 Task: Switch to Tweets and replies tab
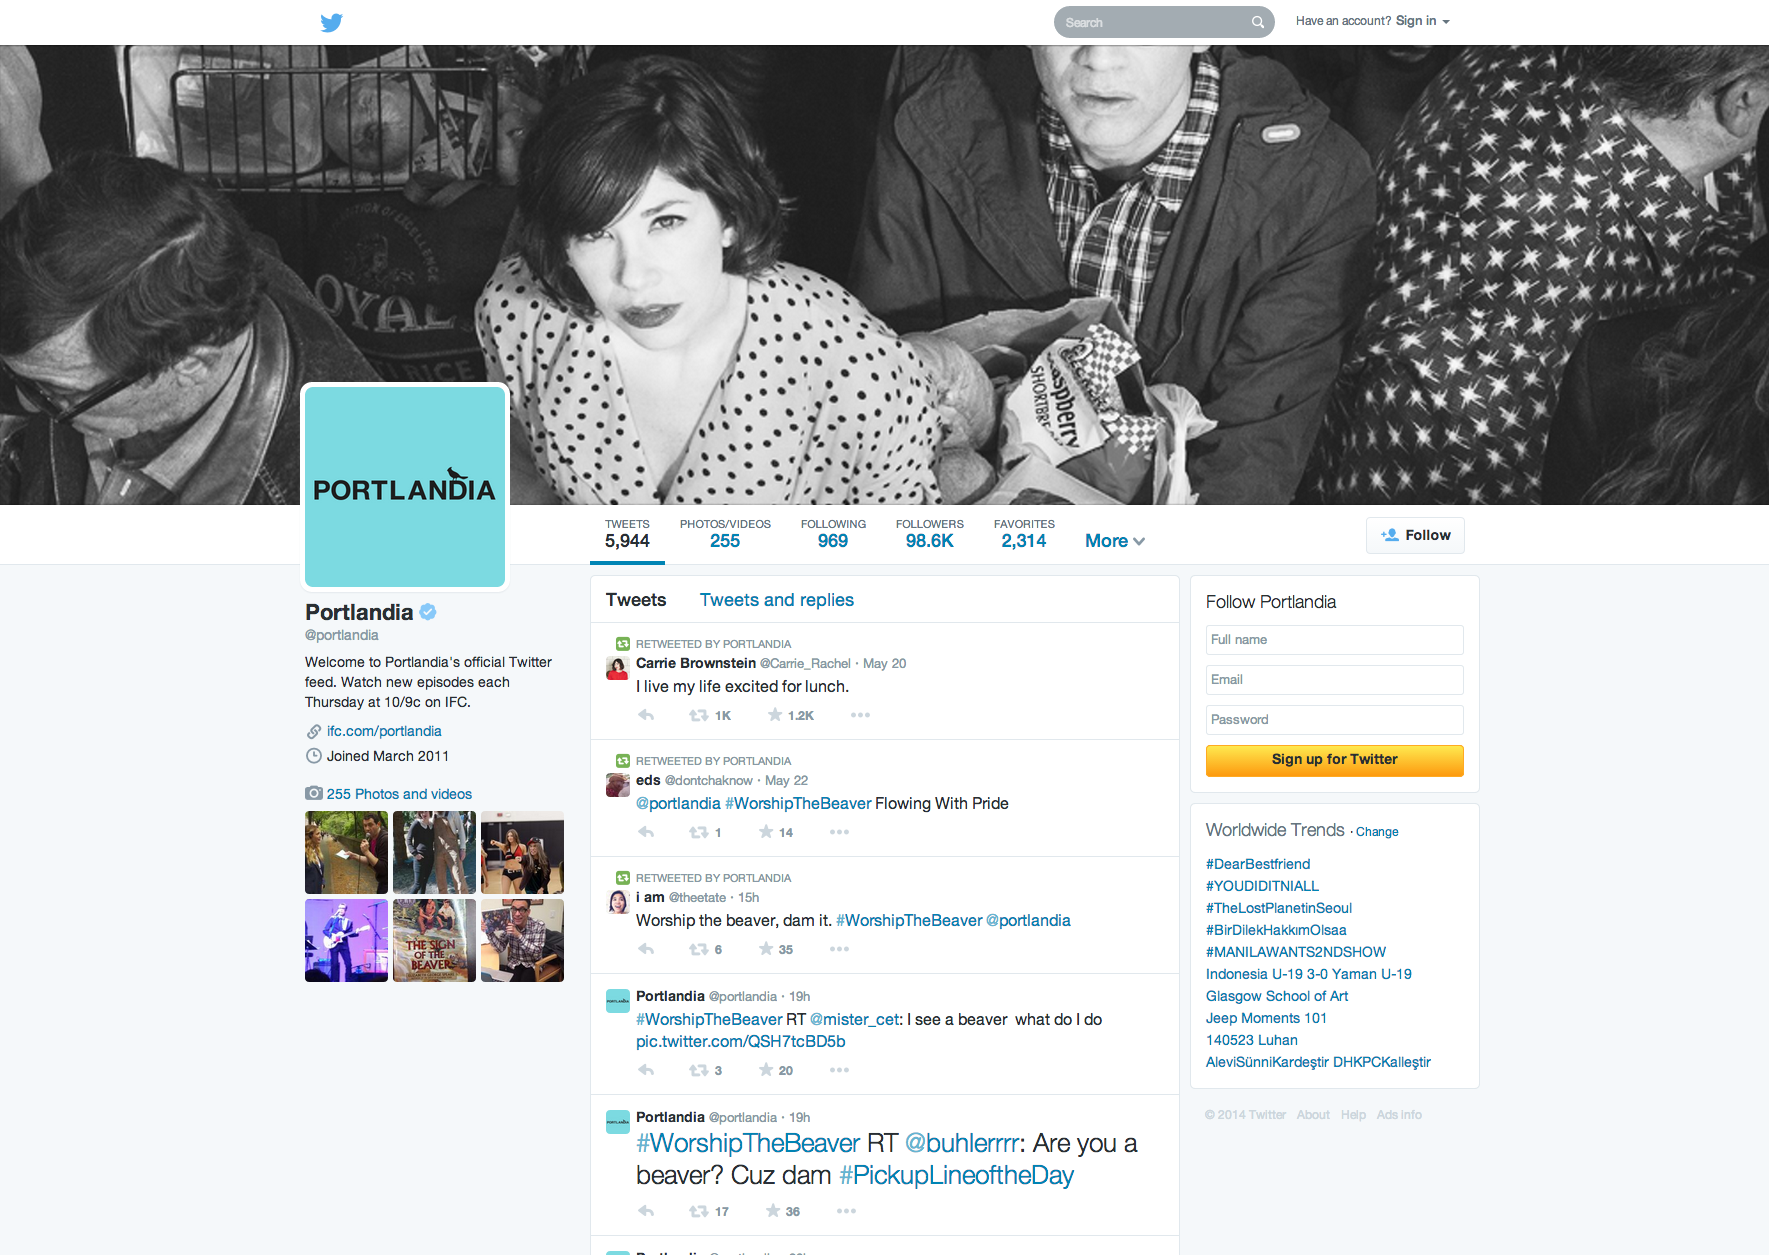coord(776,600)
